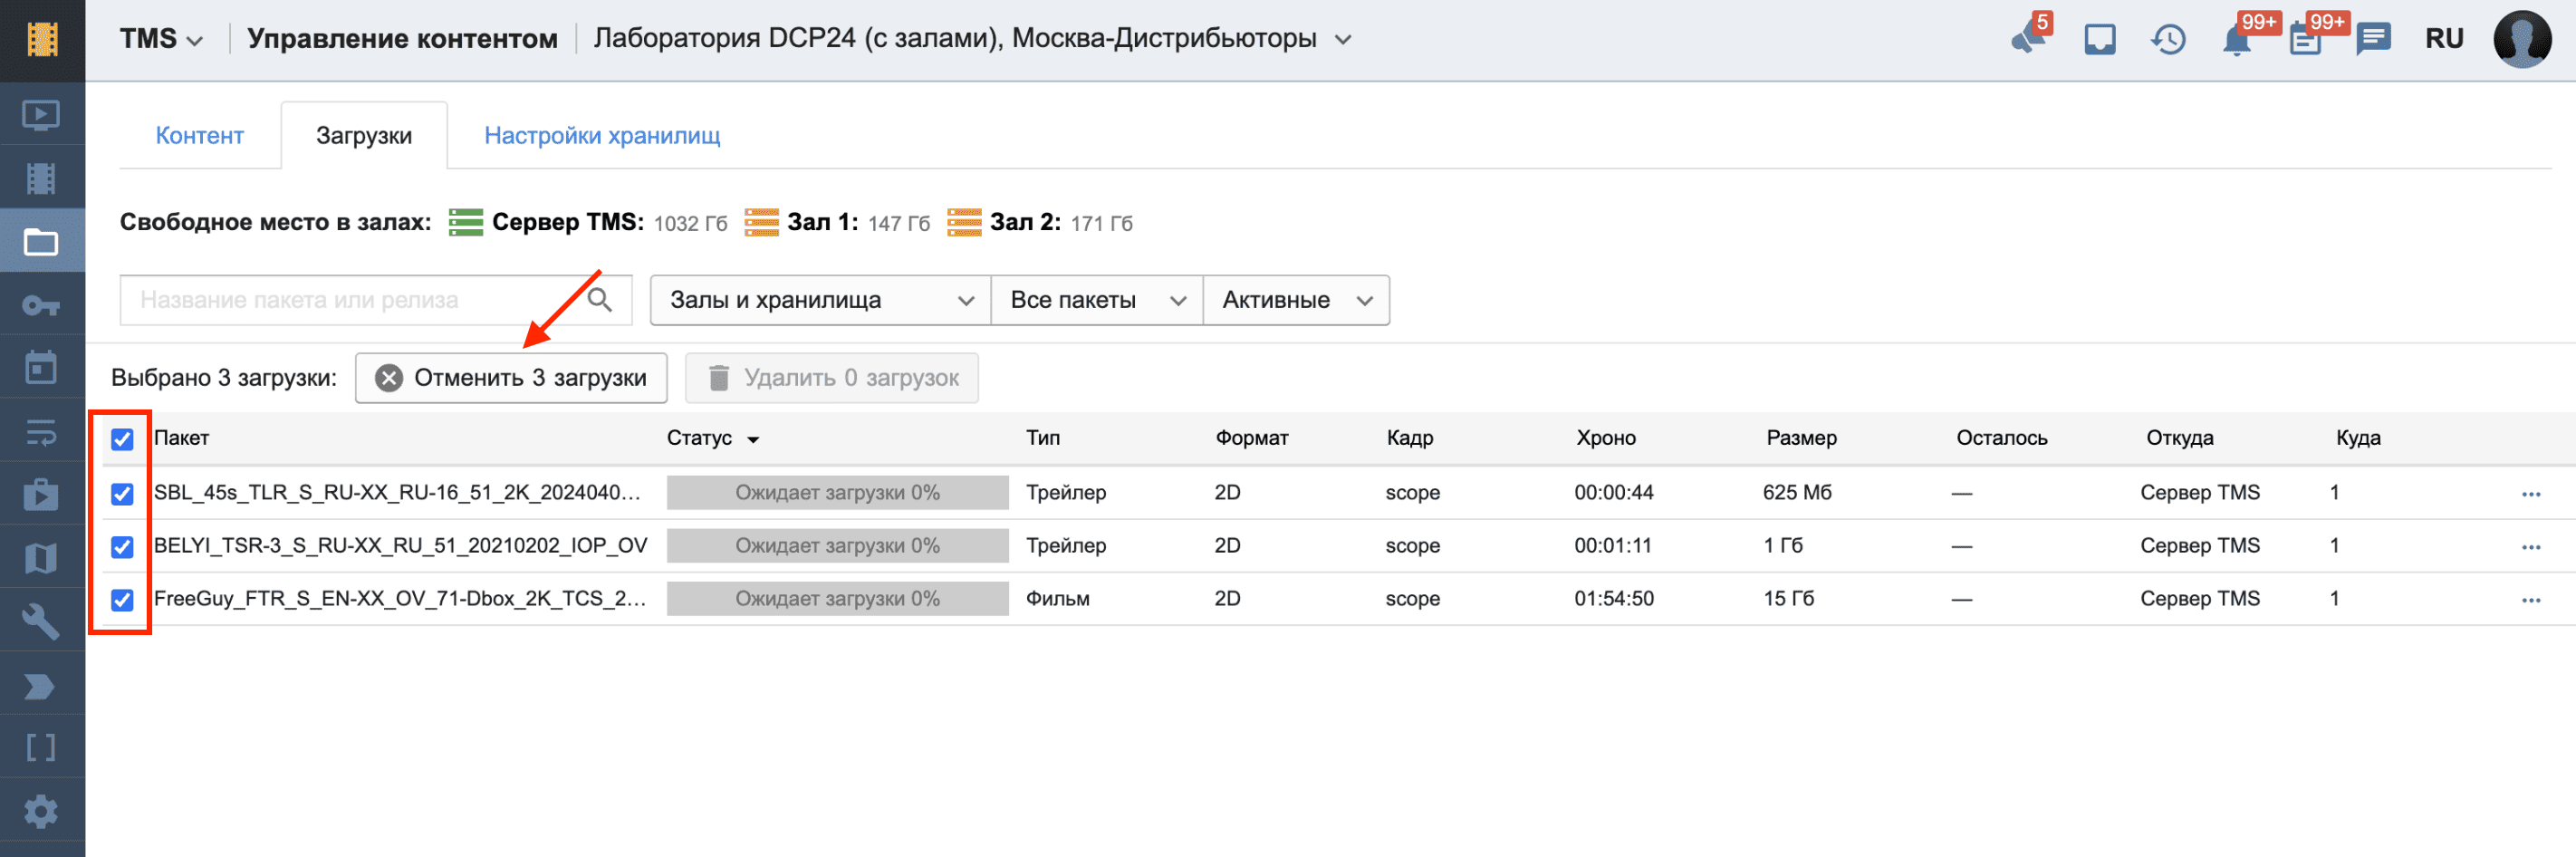The image size is (2576, 857).
Task: Open the key management sidebar icon
Action: point(41,305)
